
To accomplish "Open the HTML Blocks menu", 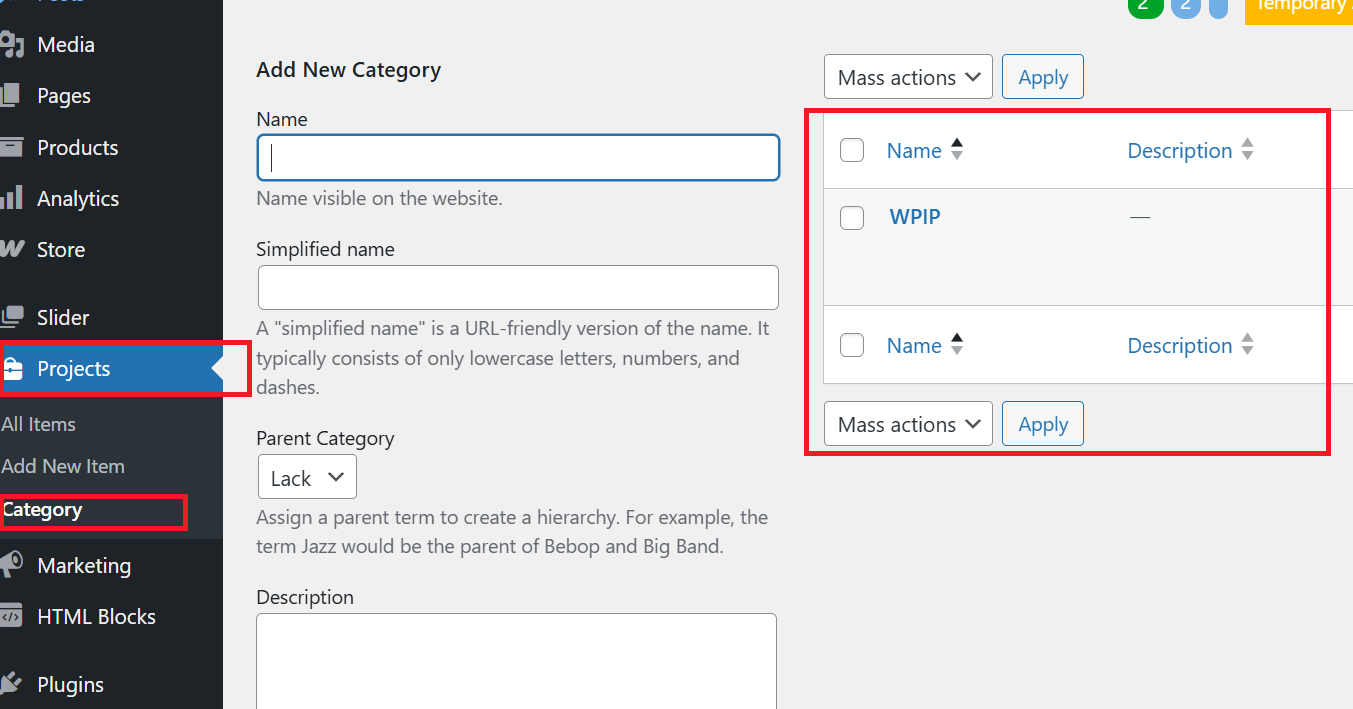I will [96, 617].
